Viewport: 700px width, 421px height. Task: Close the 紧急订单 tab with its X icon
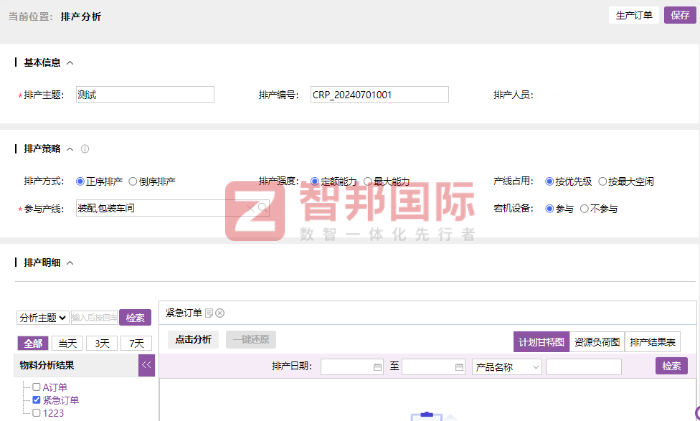coord(220,313)
